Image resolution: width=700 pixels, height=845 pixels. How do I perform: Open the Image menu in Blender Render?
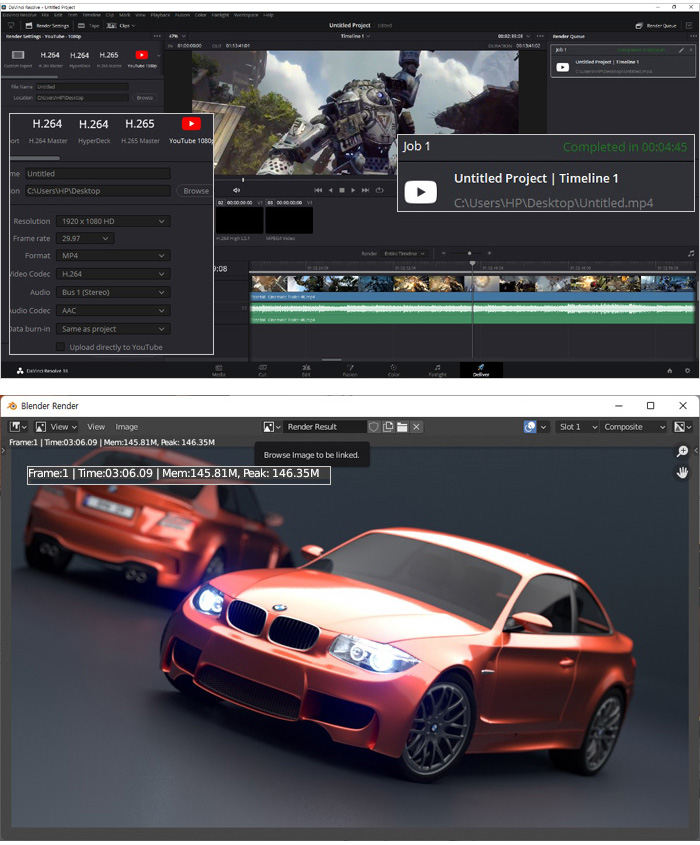tap(127, 427)
